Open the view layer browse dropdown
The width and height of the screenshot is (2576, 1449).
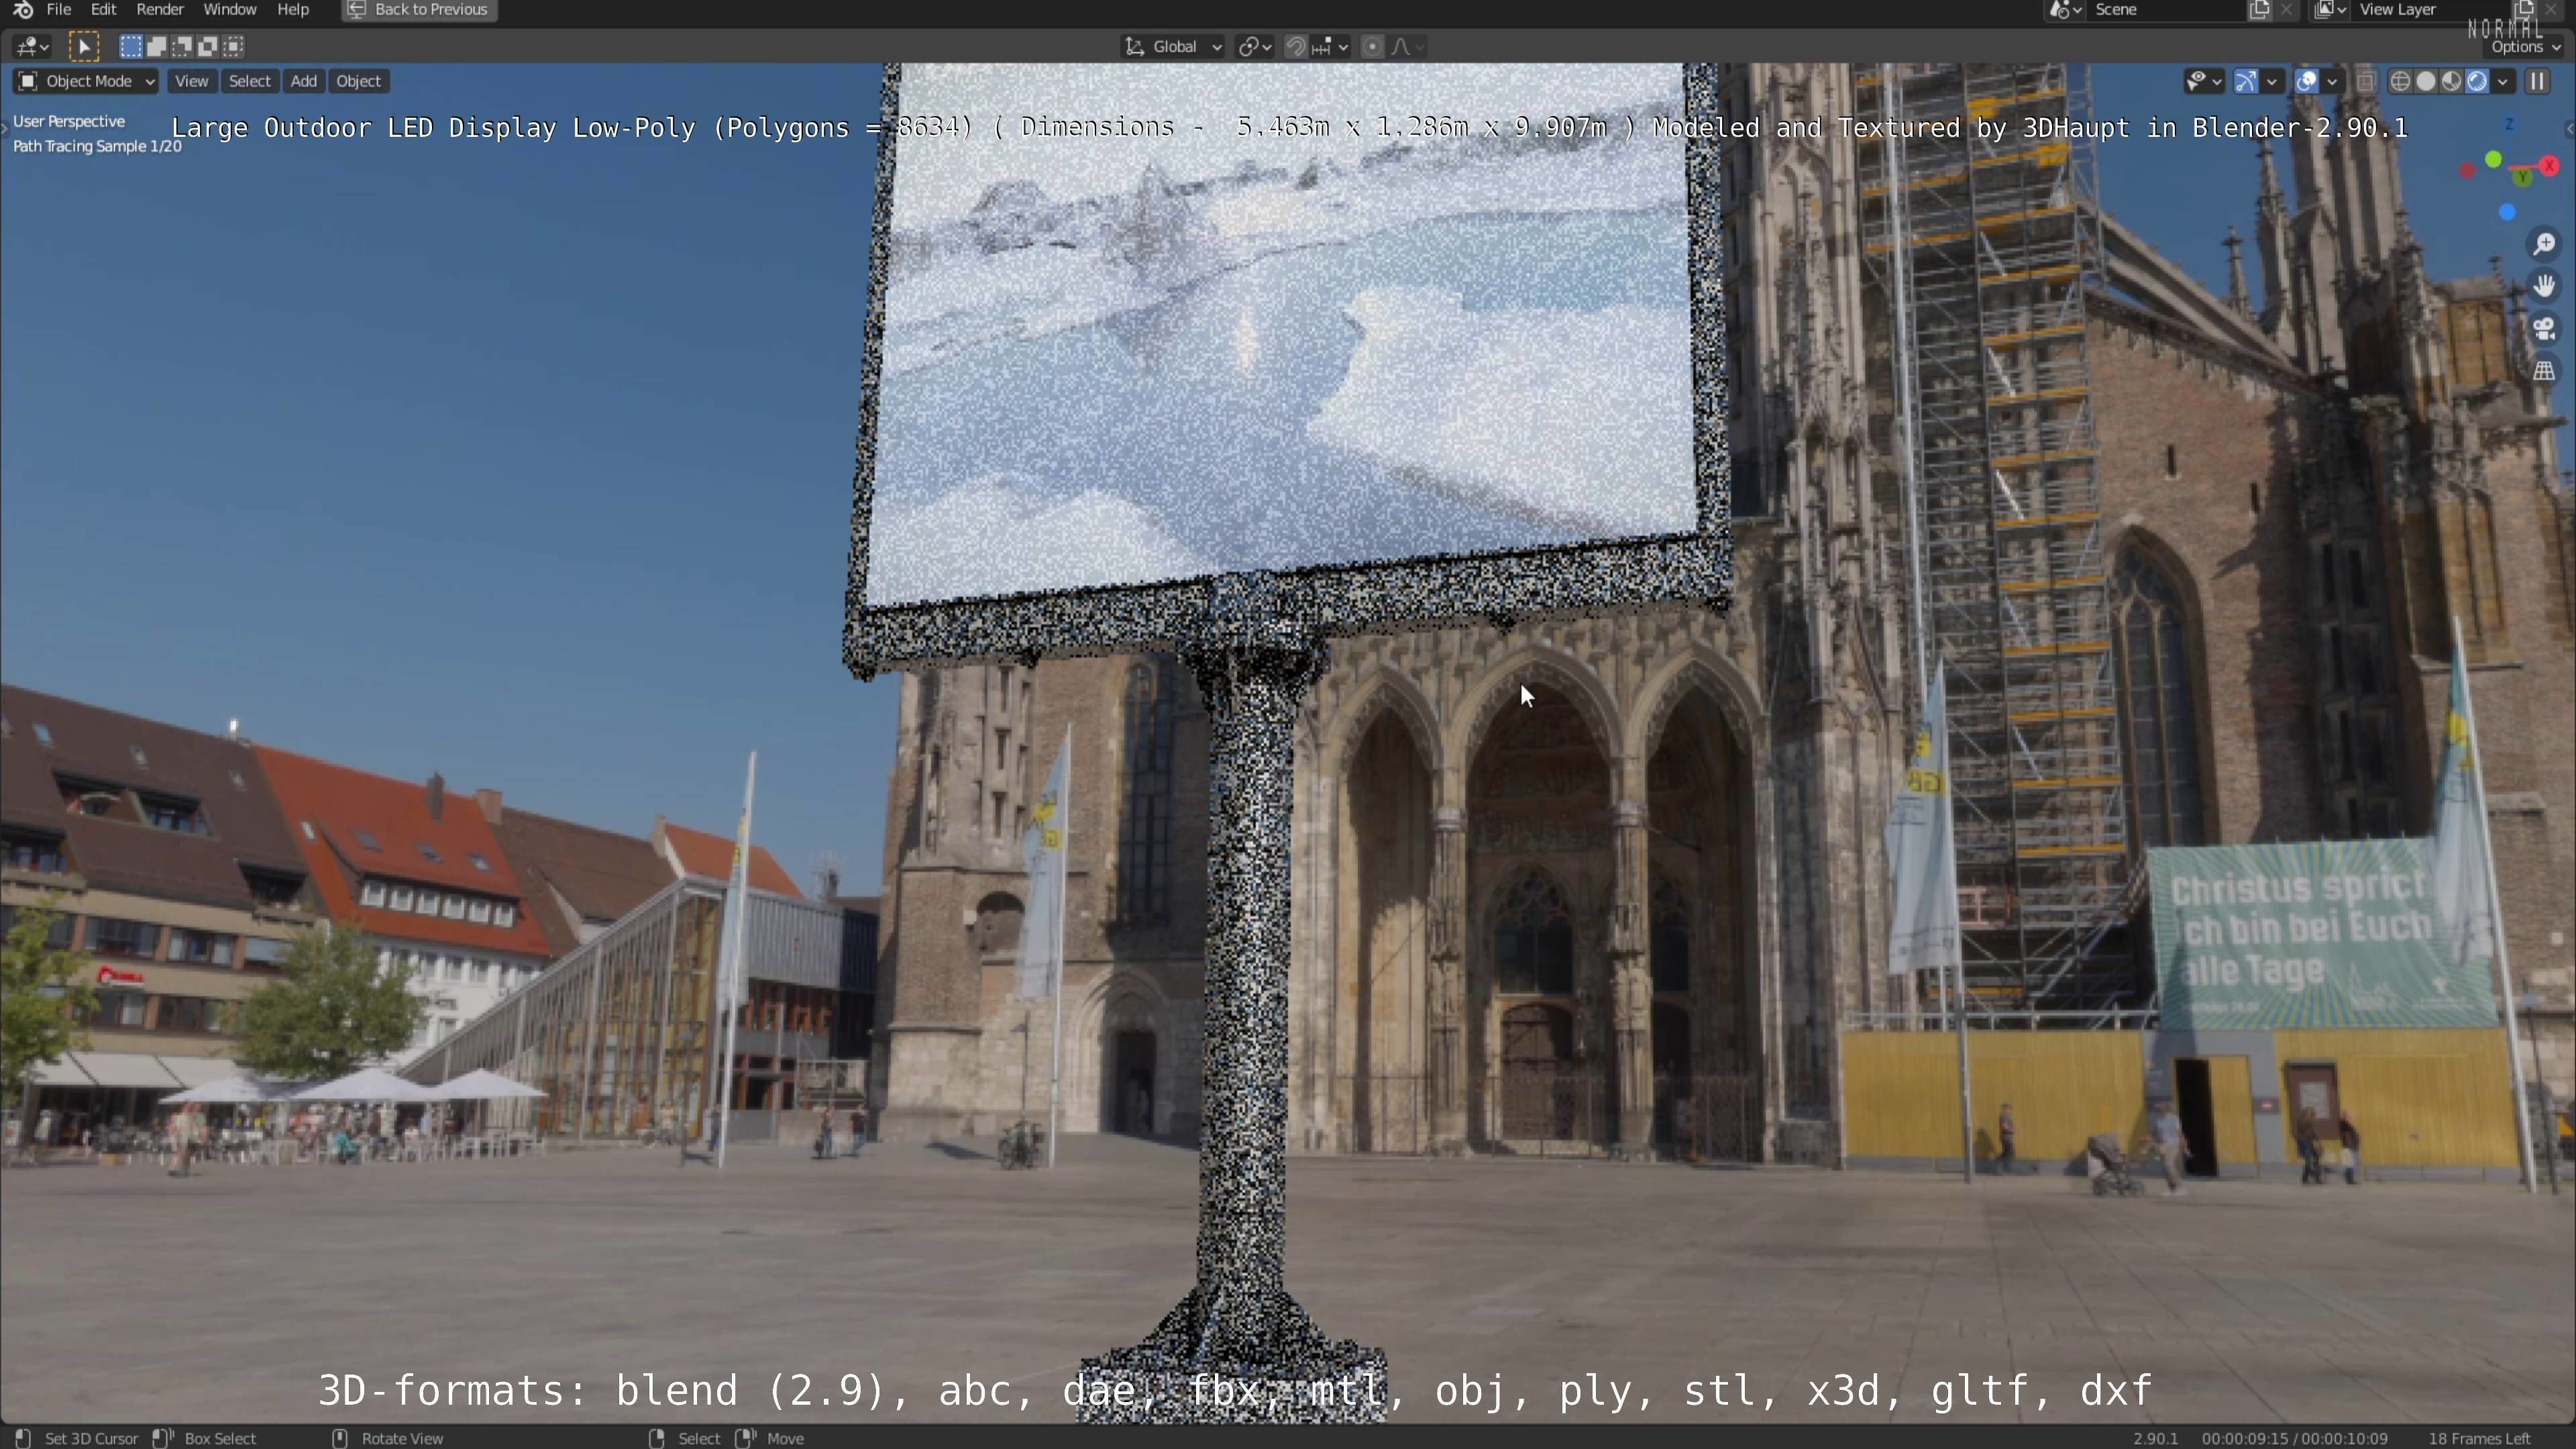(2330, 10)
